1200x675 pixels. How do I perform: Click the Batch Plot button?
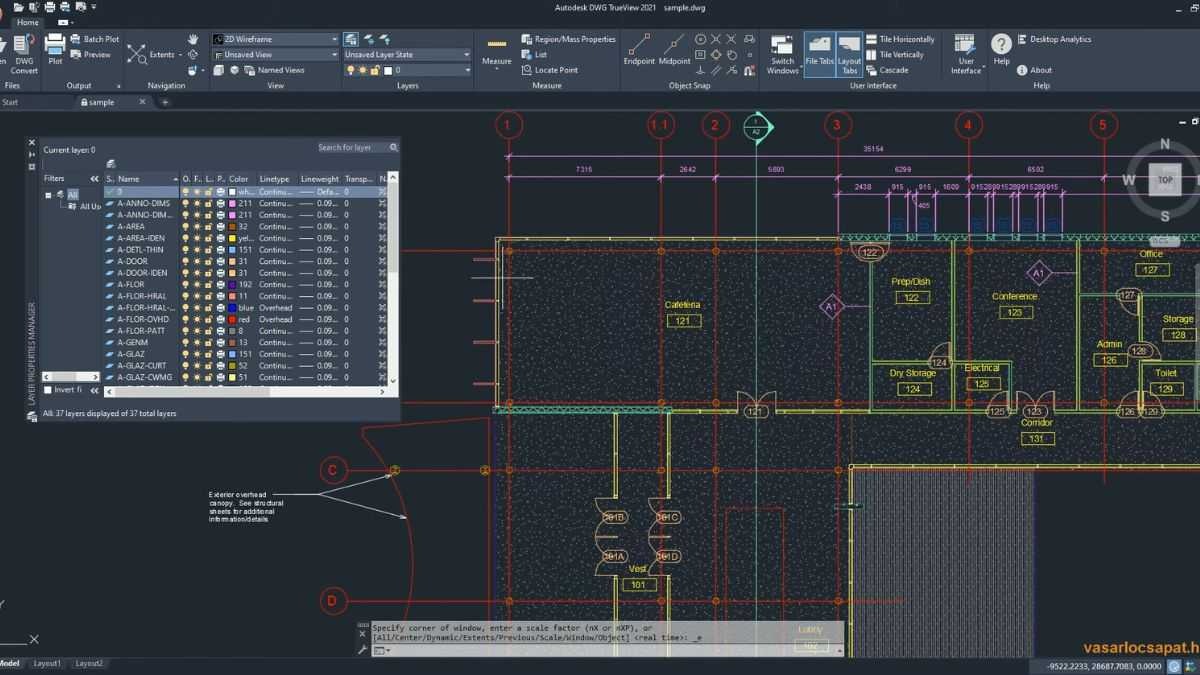(x=101, y=39)
